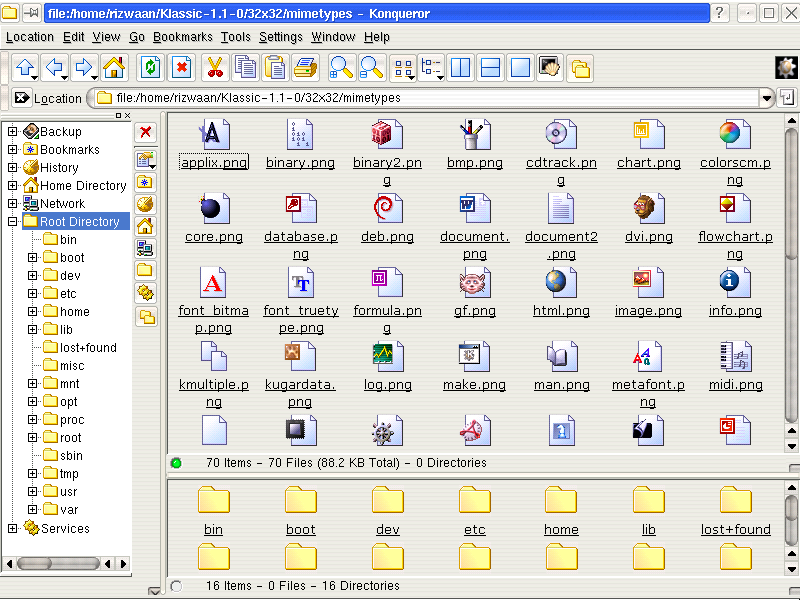Open the Settings menu
This screenshot has width=800, height=600.
281,37
